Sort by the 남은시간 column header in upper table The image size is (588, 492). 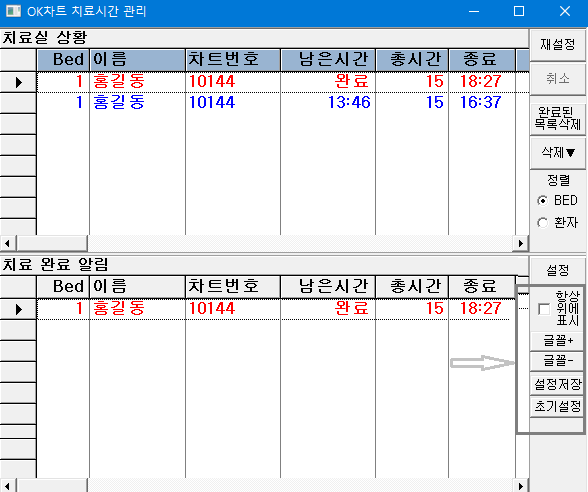(328, 60)
